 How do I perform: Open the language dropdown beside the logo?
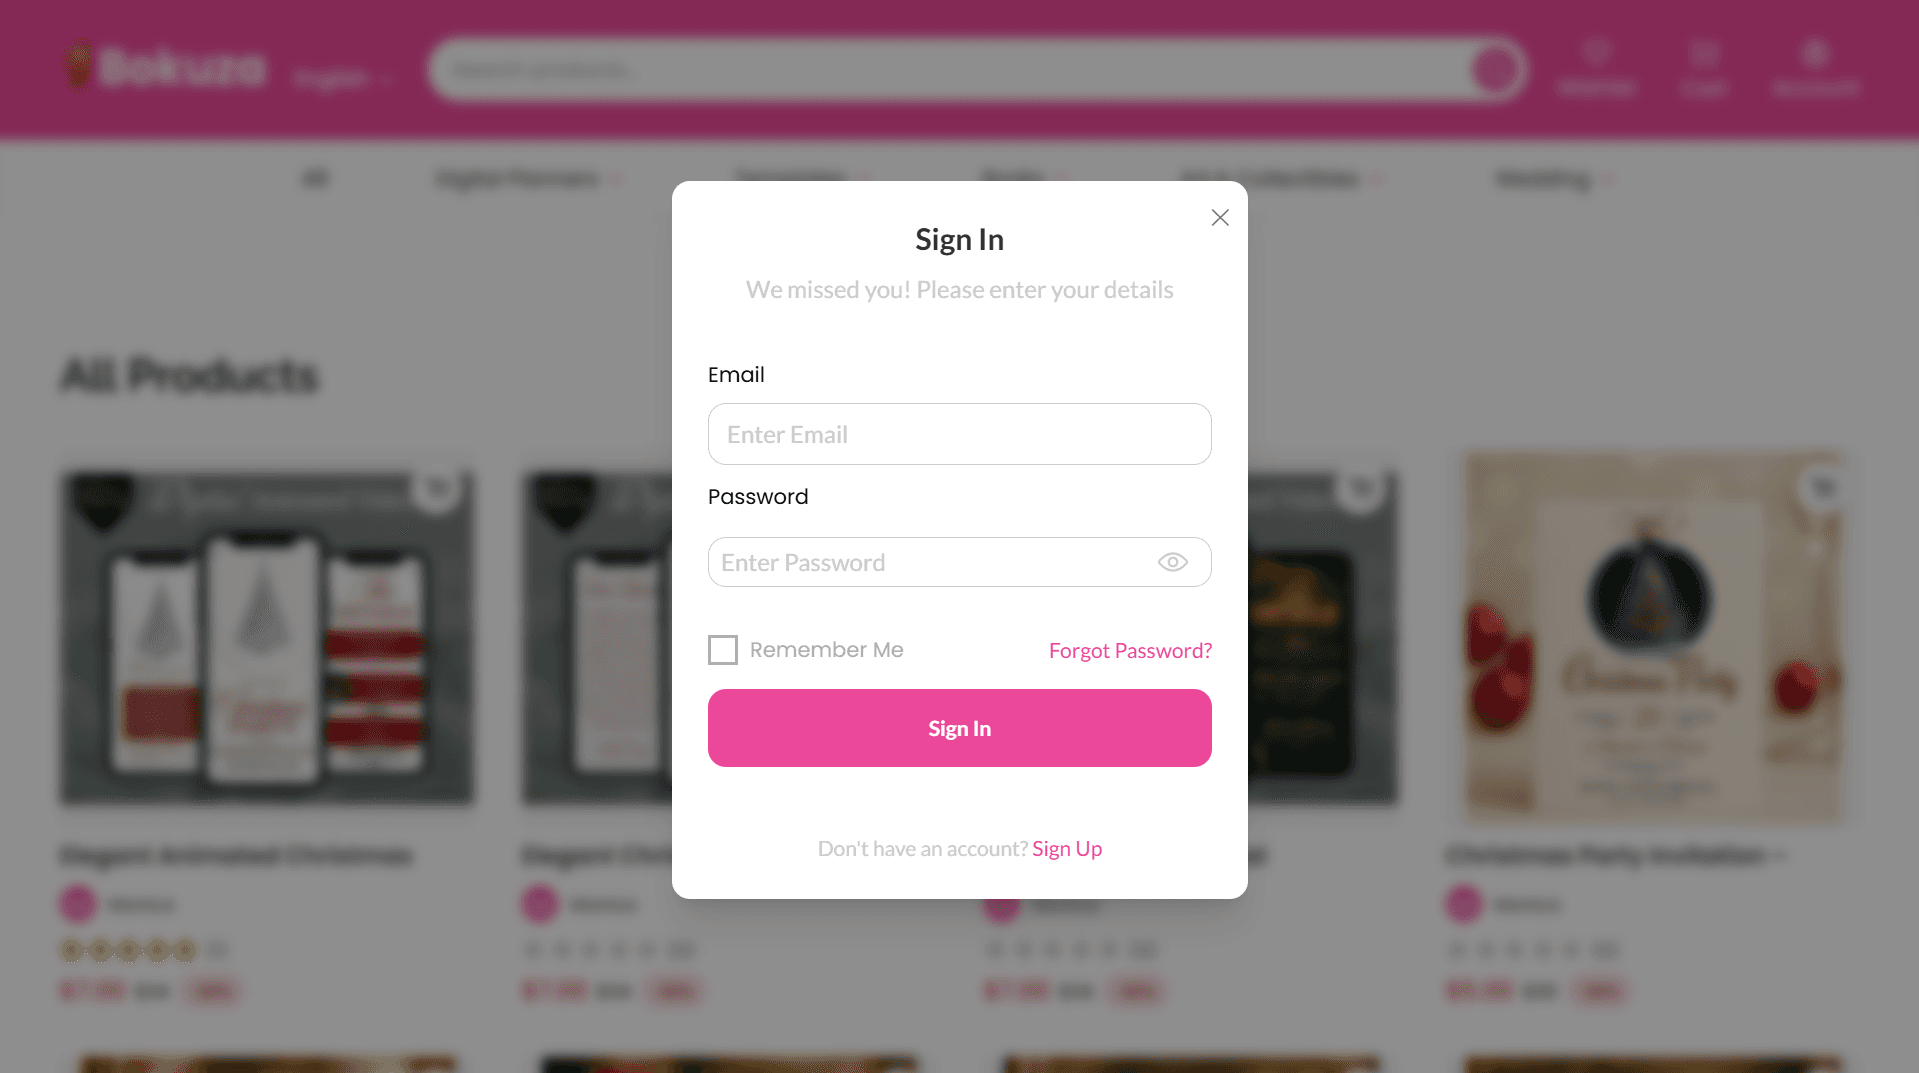tap(343, 78)
